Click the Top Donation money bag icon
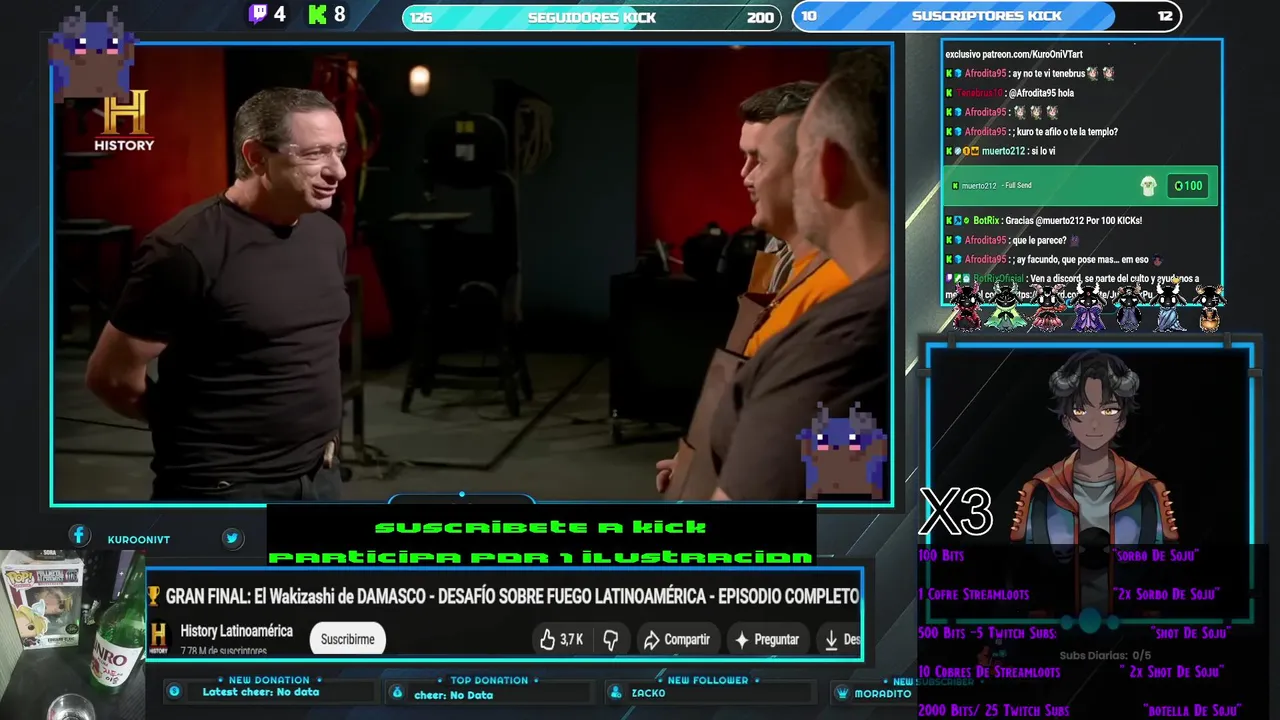Screen dimensions: 1280x720 397,692
